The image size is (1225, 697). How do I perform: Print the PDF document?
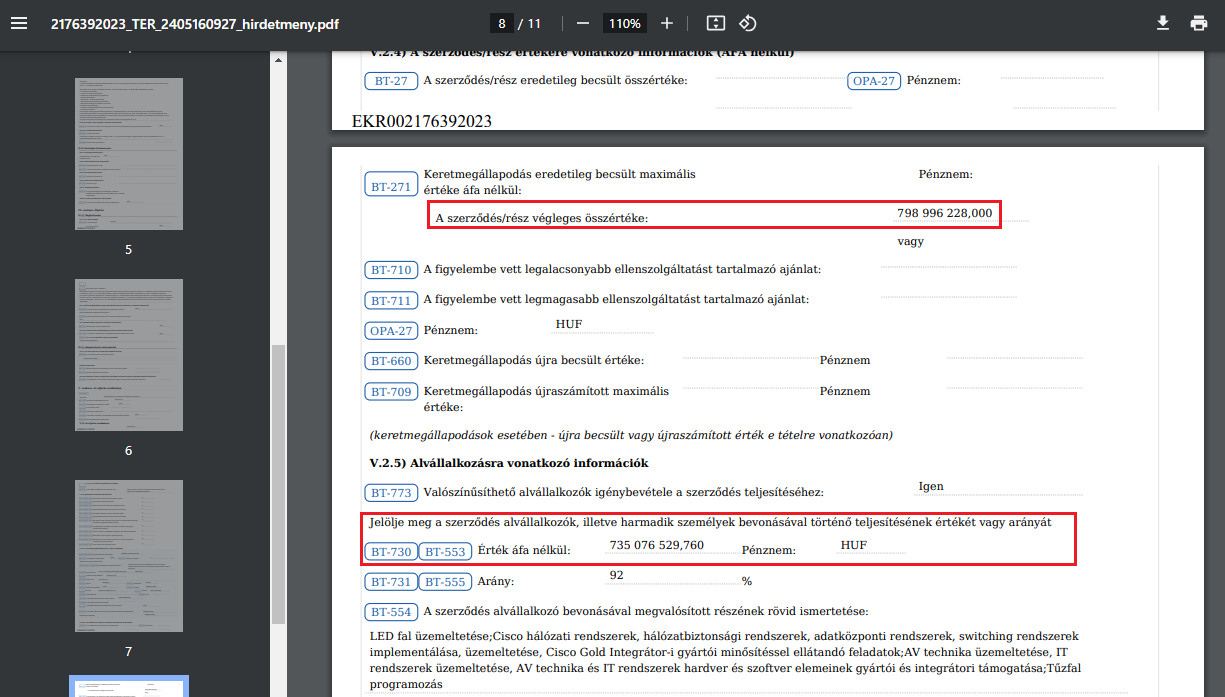pyautogui.click(x=1199, y=23)
